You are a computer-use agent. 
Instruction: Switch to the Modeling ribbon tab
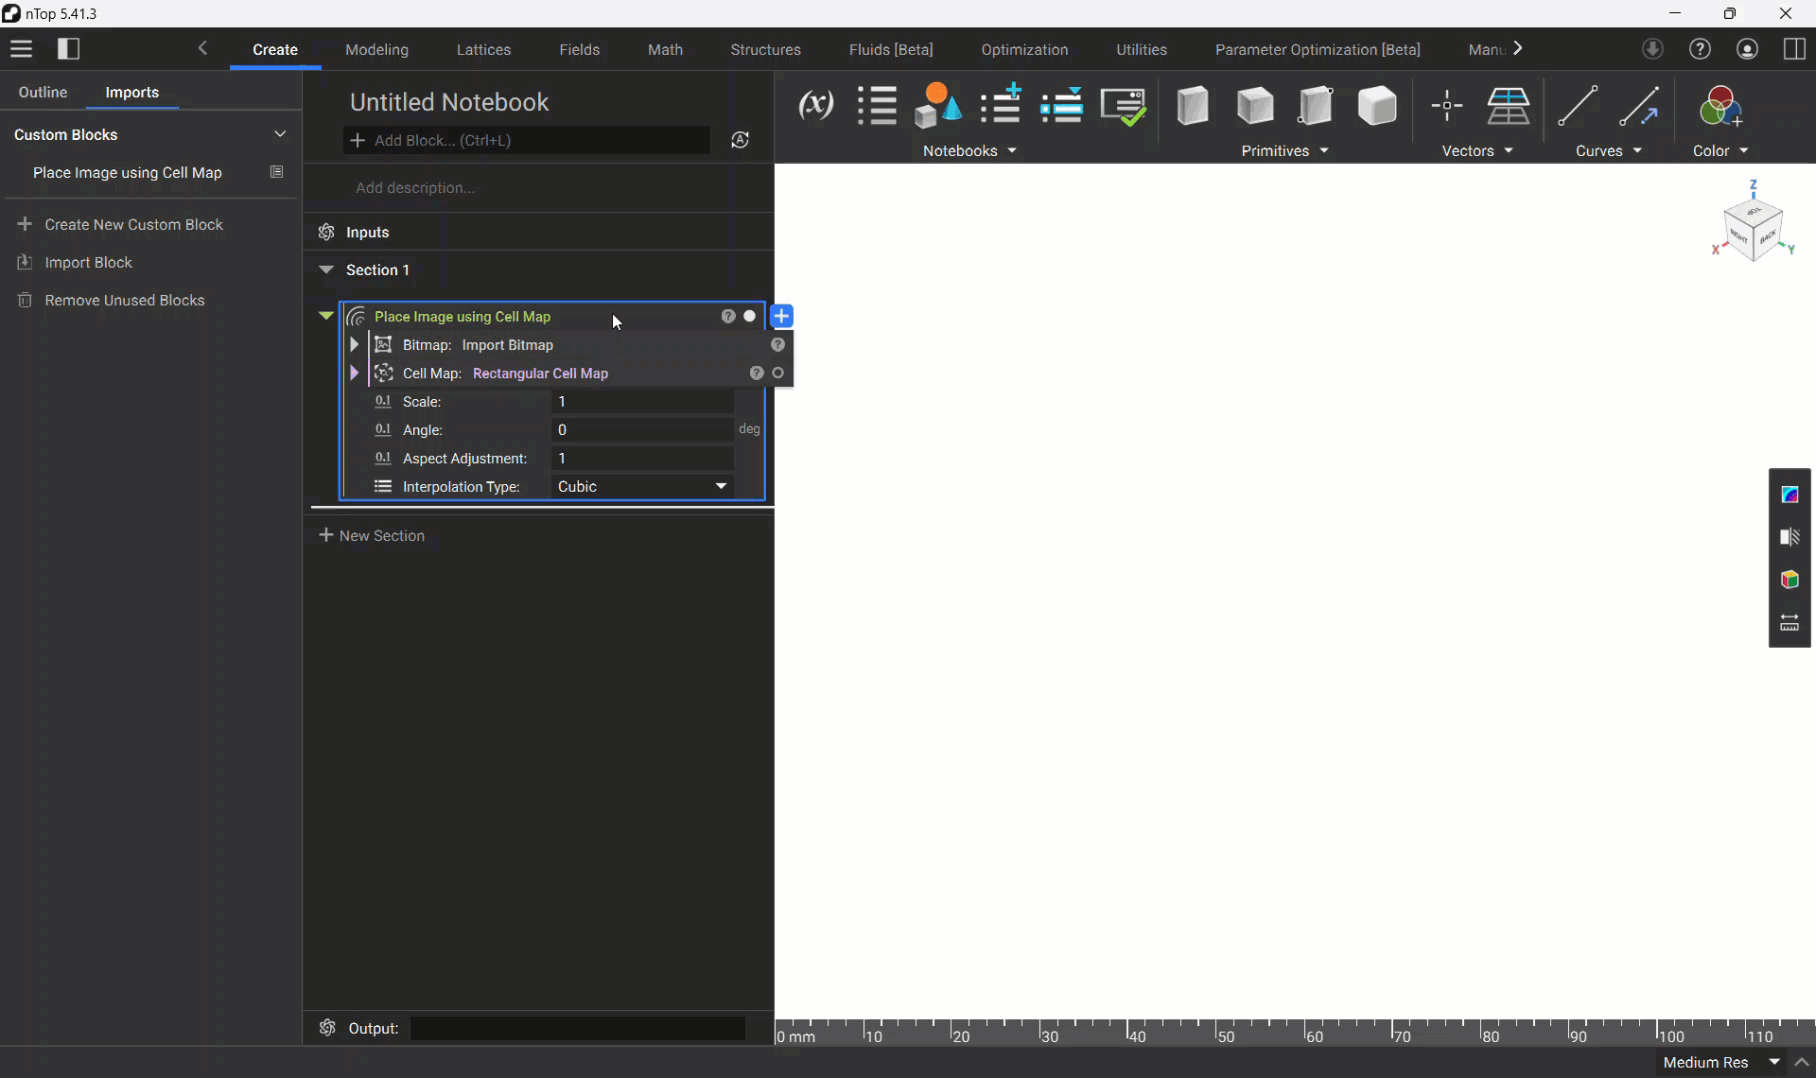click(377, 49)
